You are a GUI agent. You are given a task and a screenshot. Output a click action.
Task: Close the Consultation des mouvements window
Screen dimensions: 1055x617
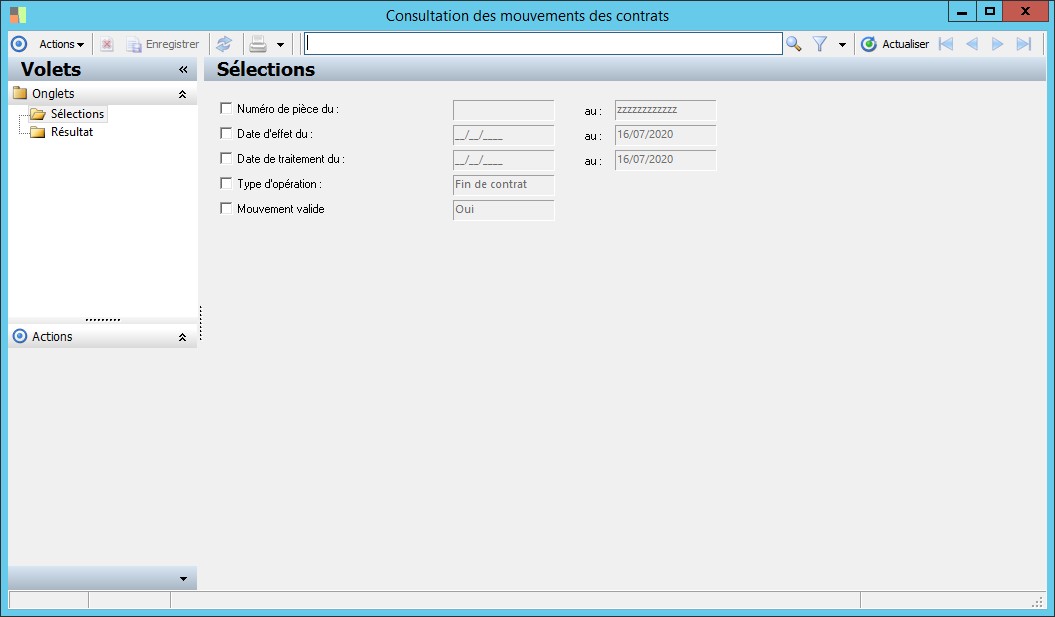[1025, 11]
